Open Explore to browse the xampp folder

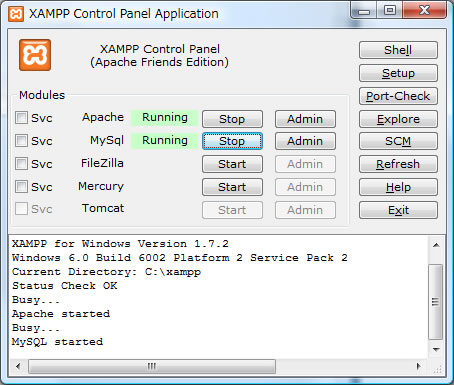[398, 119]
